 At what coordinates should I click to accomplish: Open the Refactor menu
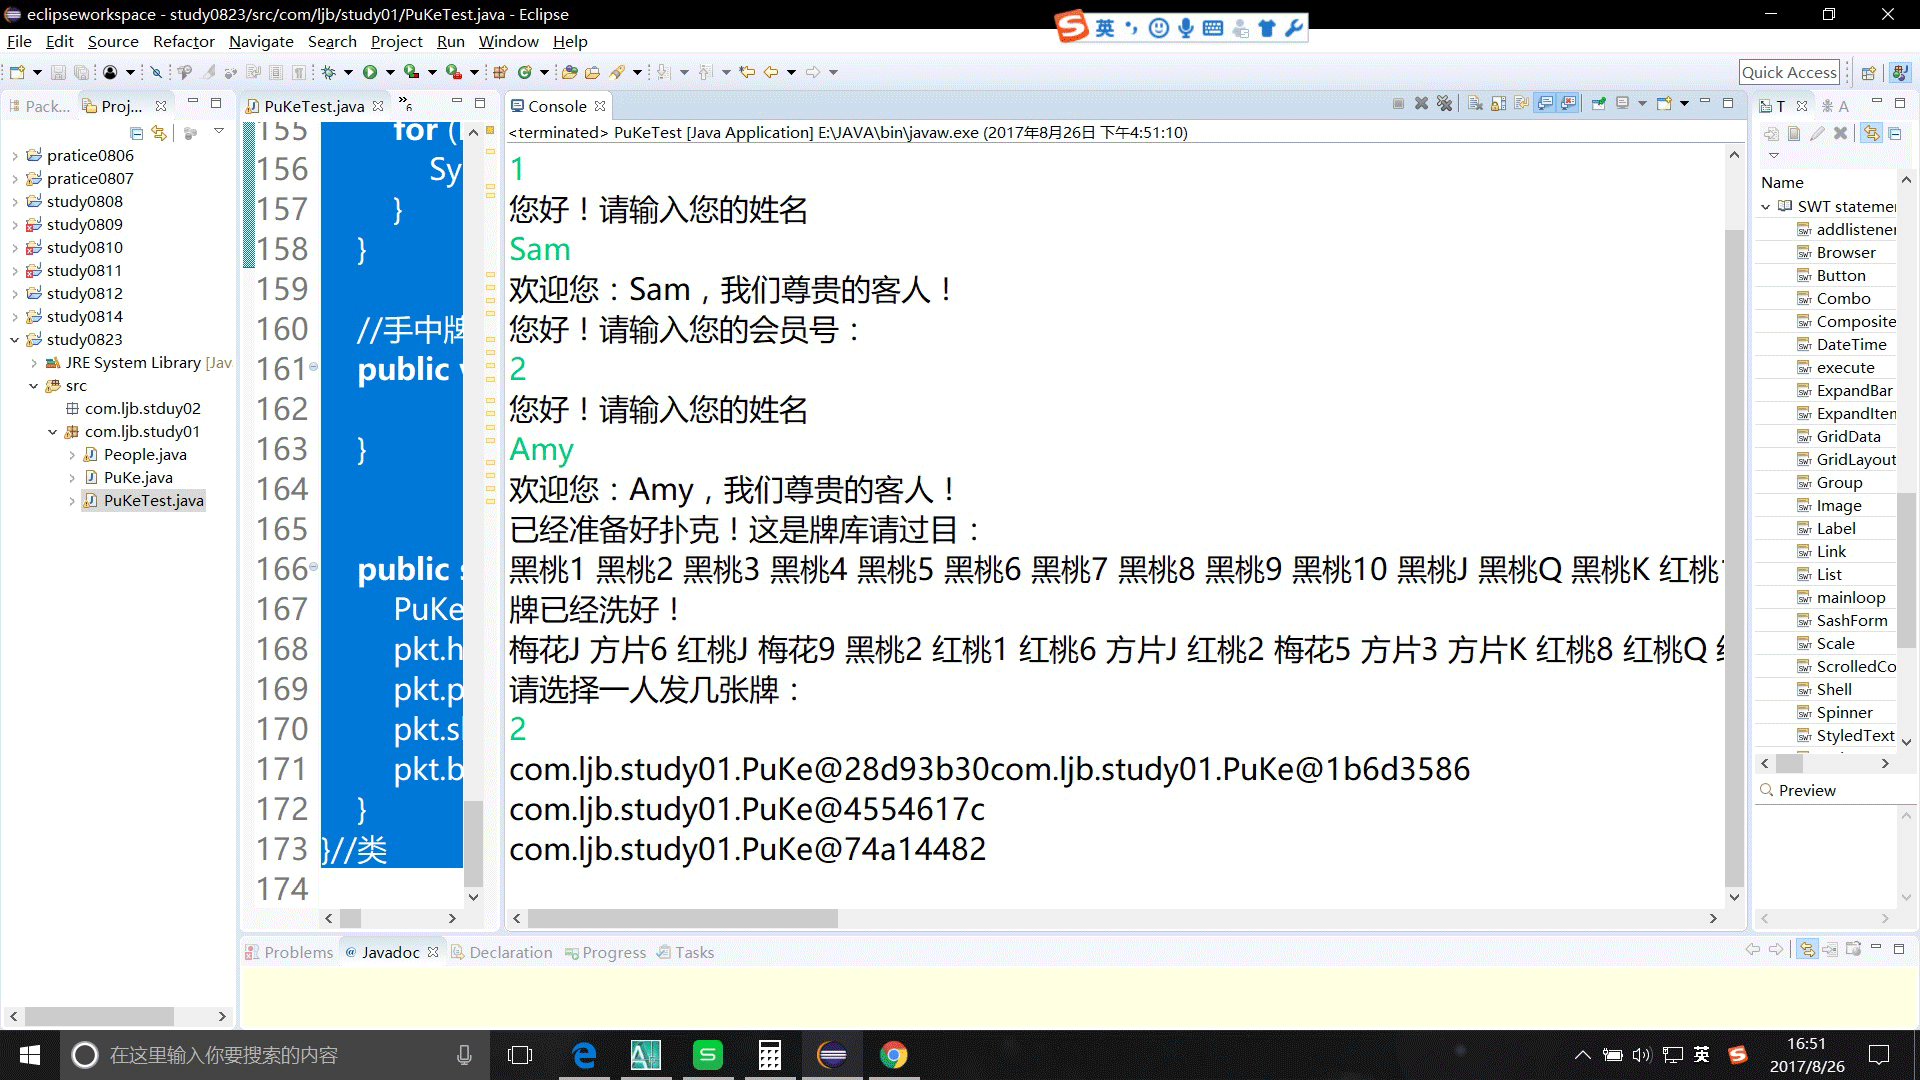coord(183,42)
